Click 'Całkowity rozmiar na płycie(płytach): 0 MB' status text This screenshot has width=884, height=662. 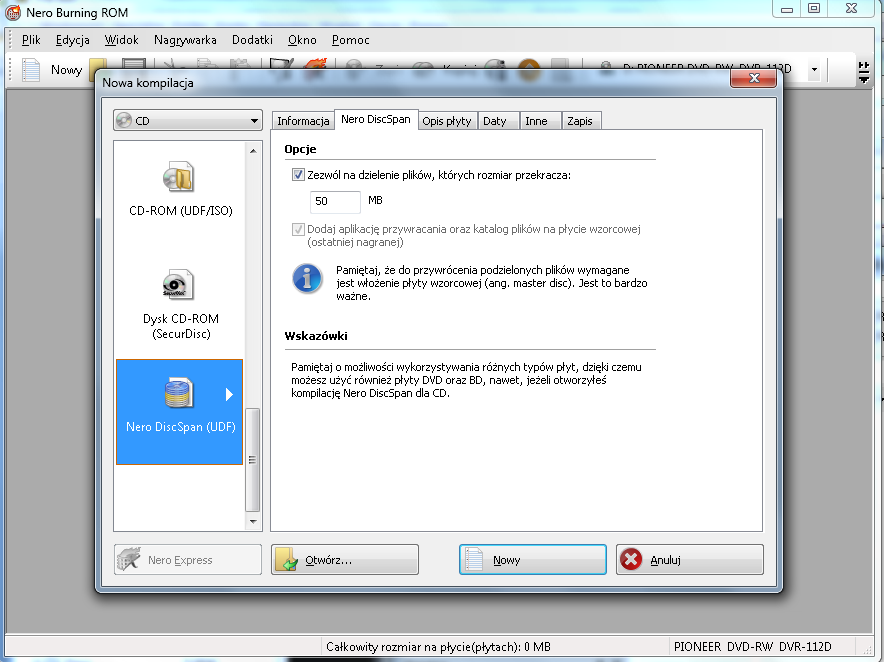[438, 647]
